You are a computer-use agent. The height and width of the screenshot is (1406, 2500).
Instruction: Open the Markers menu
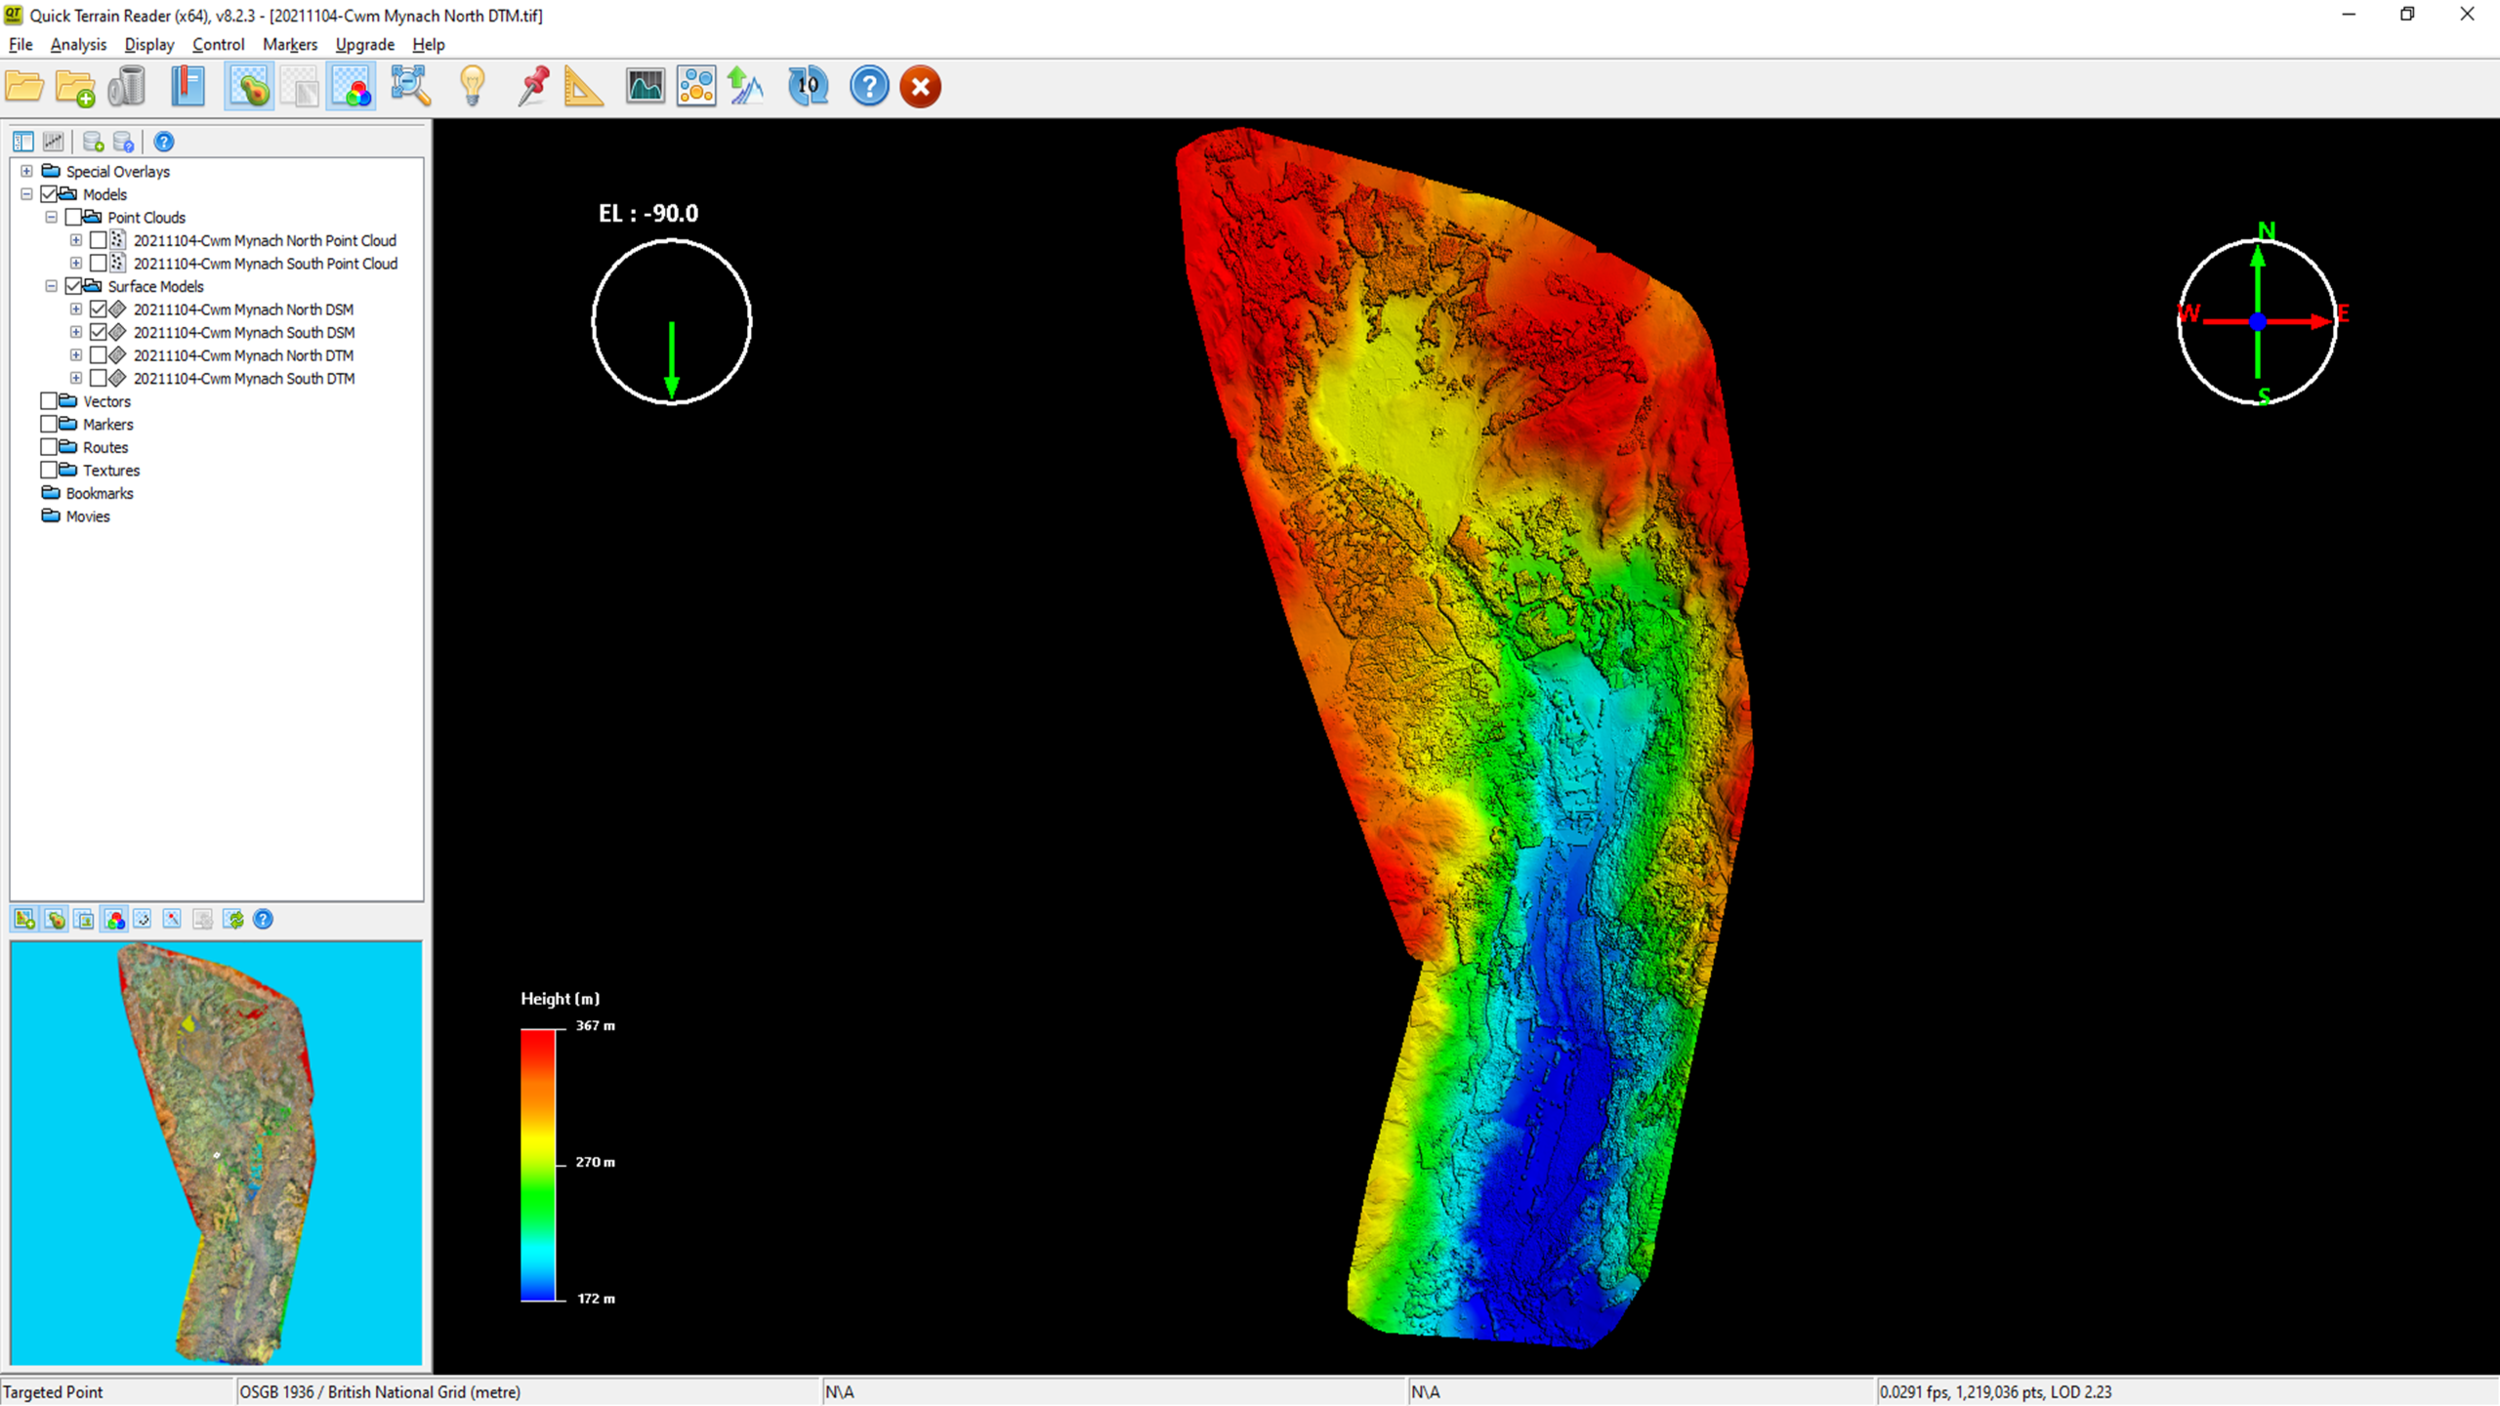coord(289,45)
